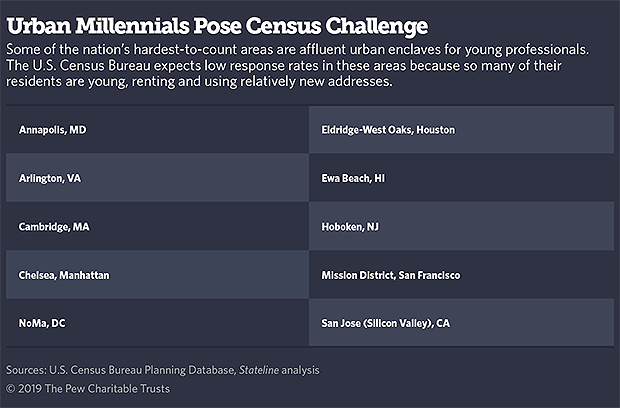This screenshot has width=620, height=408.
Task: Click the Cambridge, MA entry
Action: [54, 226]
